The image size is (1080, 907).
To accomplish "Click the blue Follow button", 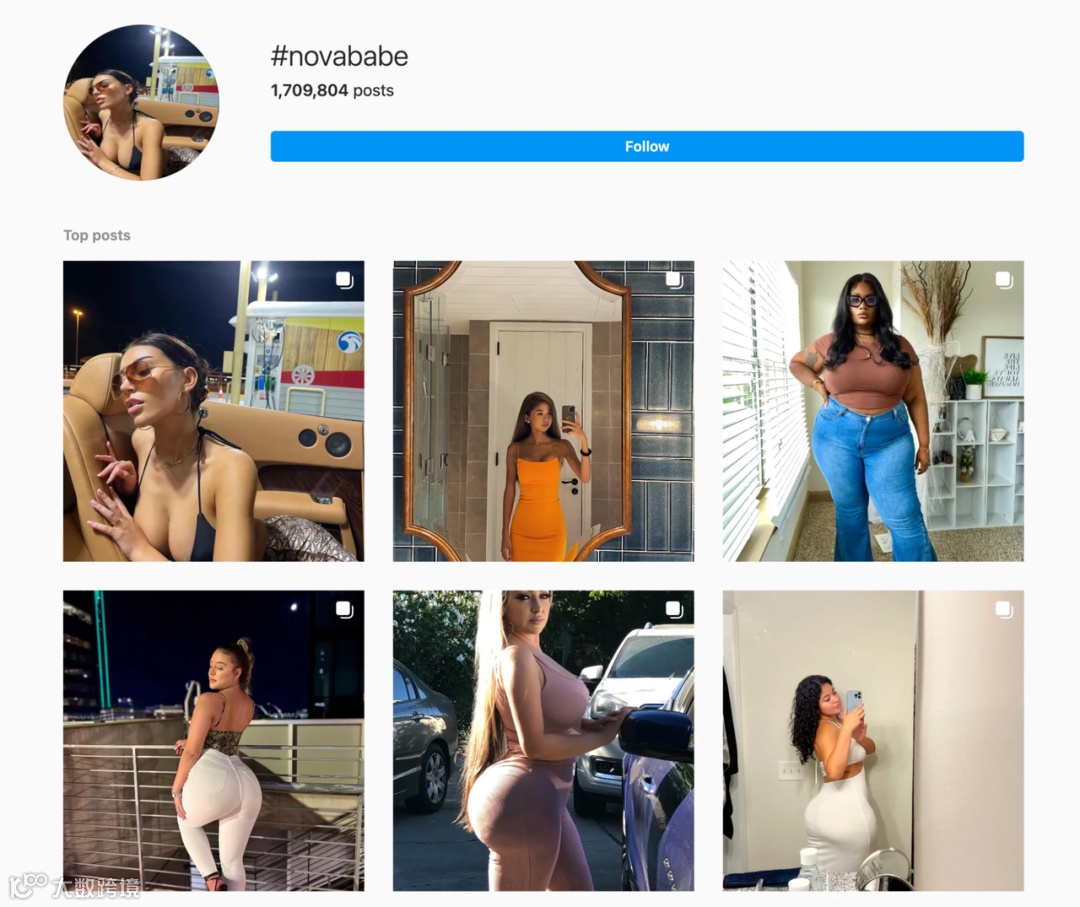I will coord(647,146).
